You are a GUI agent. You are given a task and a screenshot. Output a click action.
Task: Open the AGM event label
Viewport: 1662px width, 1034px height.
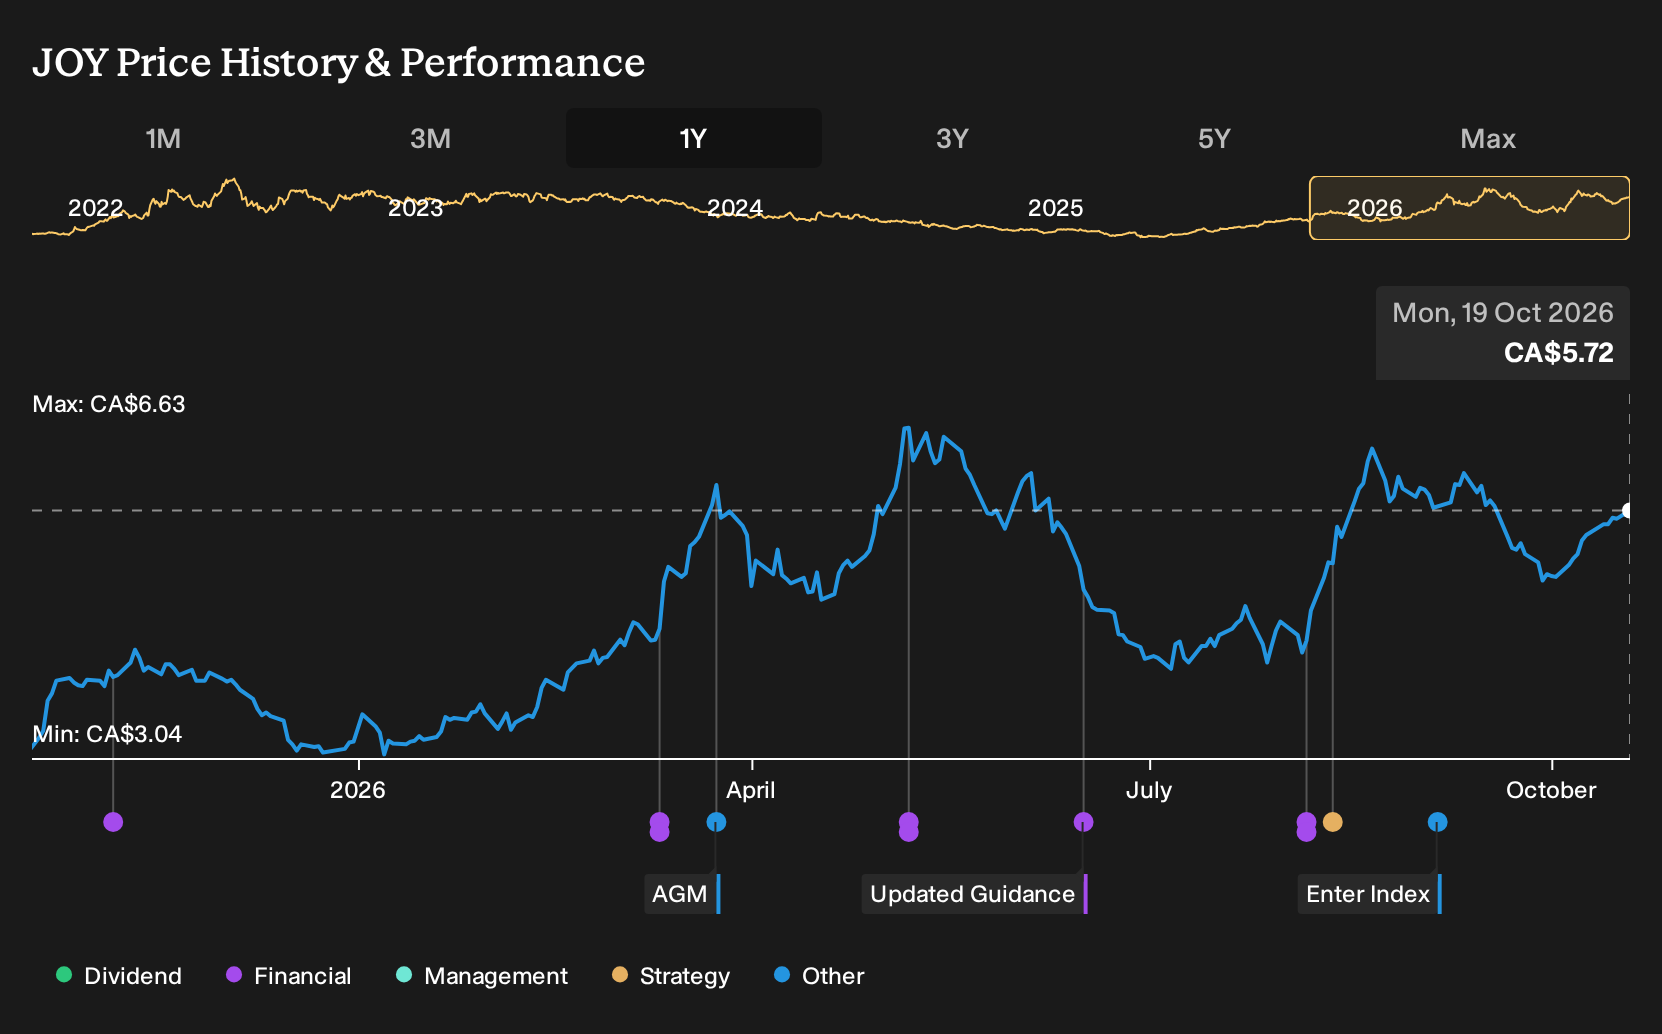click(682, 894)
